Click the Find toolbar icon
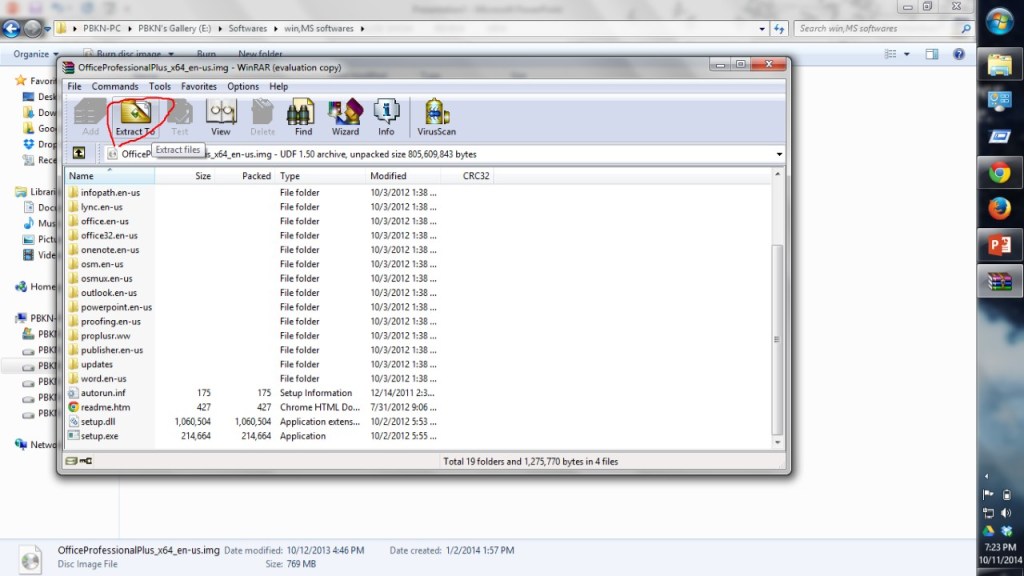The height and width of the screenshot is (576, 1024). pyautogui.click(x=303, y=116)
